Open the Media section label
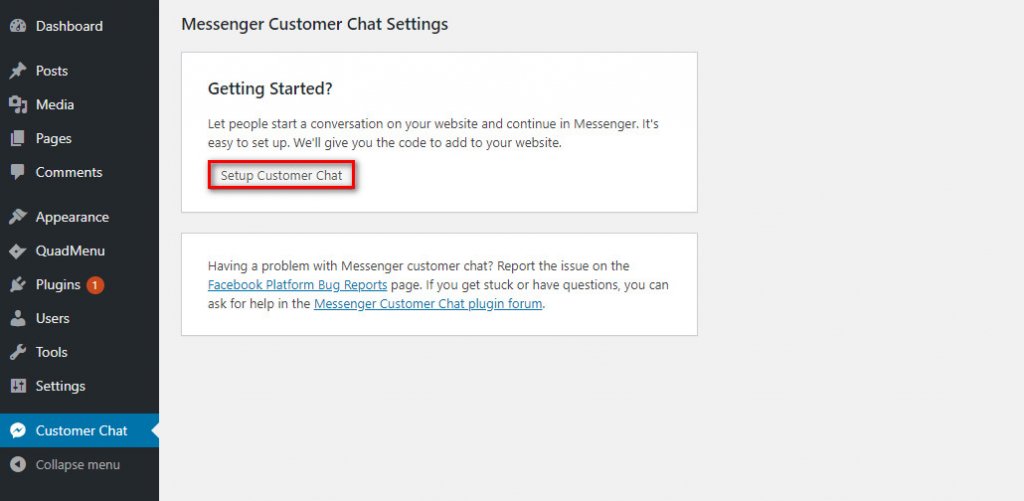The image size is (1024, 501). pos(55,105)
